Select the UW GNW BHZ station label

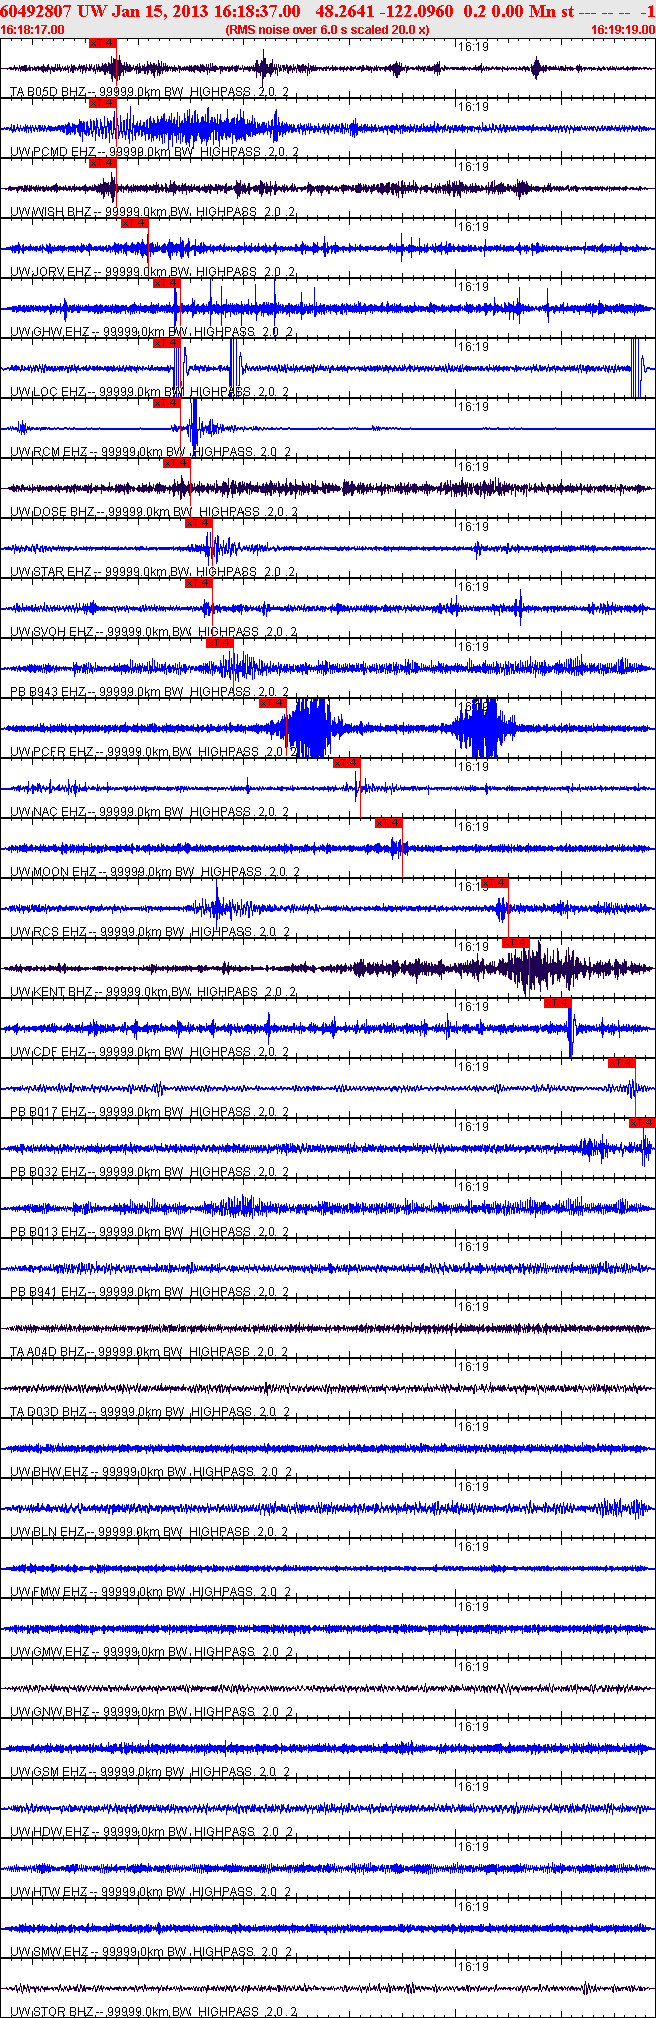(49, 1712)
